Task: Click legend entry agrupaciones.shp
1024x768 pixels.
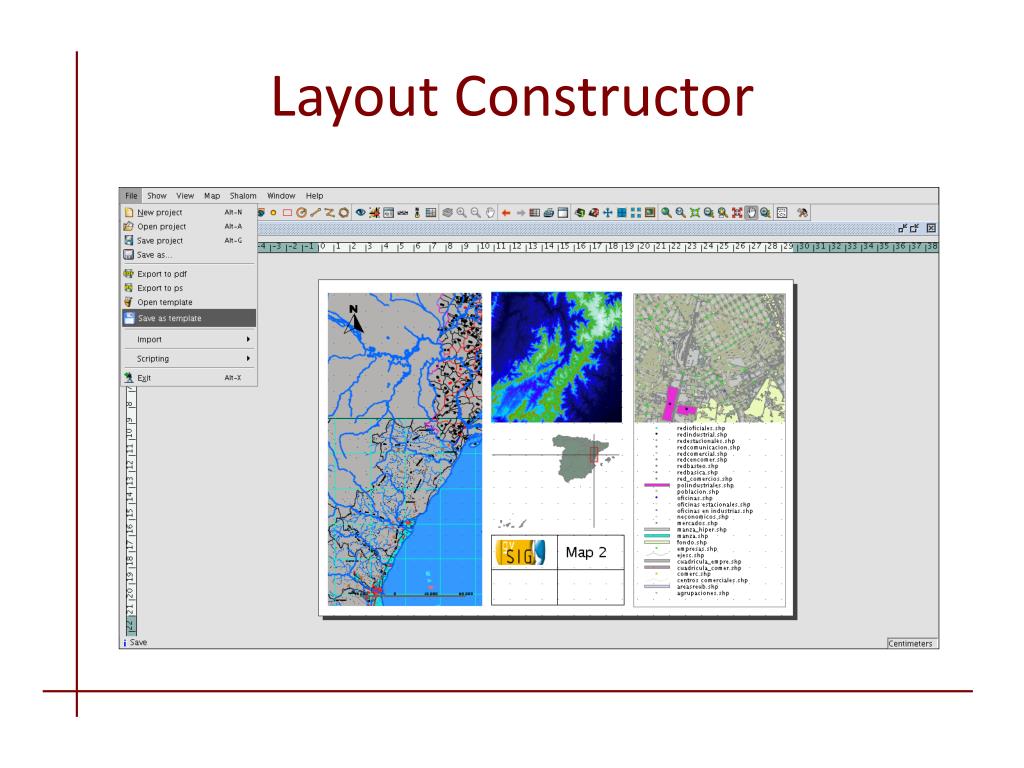Action: point(703,593)
